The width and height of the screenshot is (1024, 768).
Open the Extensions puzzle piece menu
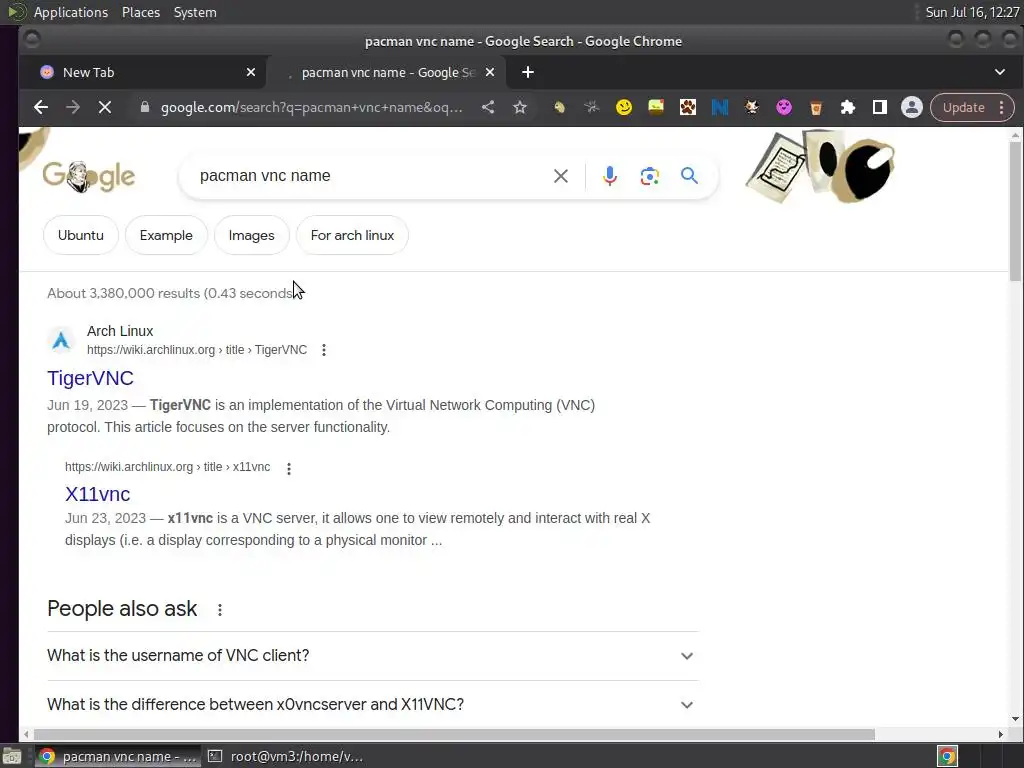click(848, 107)
